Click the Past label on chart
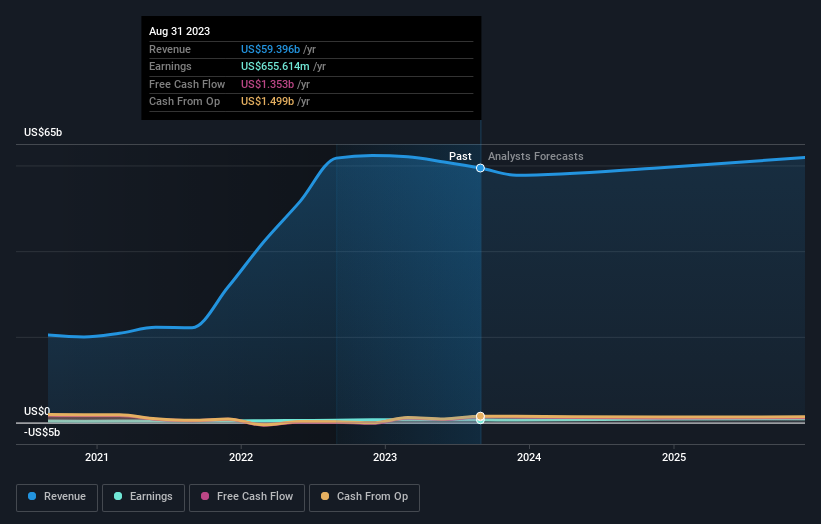821x524 pixels. pyautogui.click(x=460, y=156)
